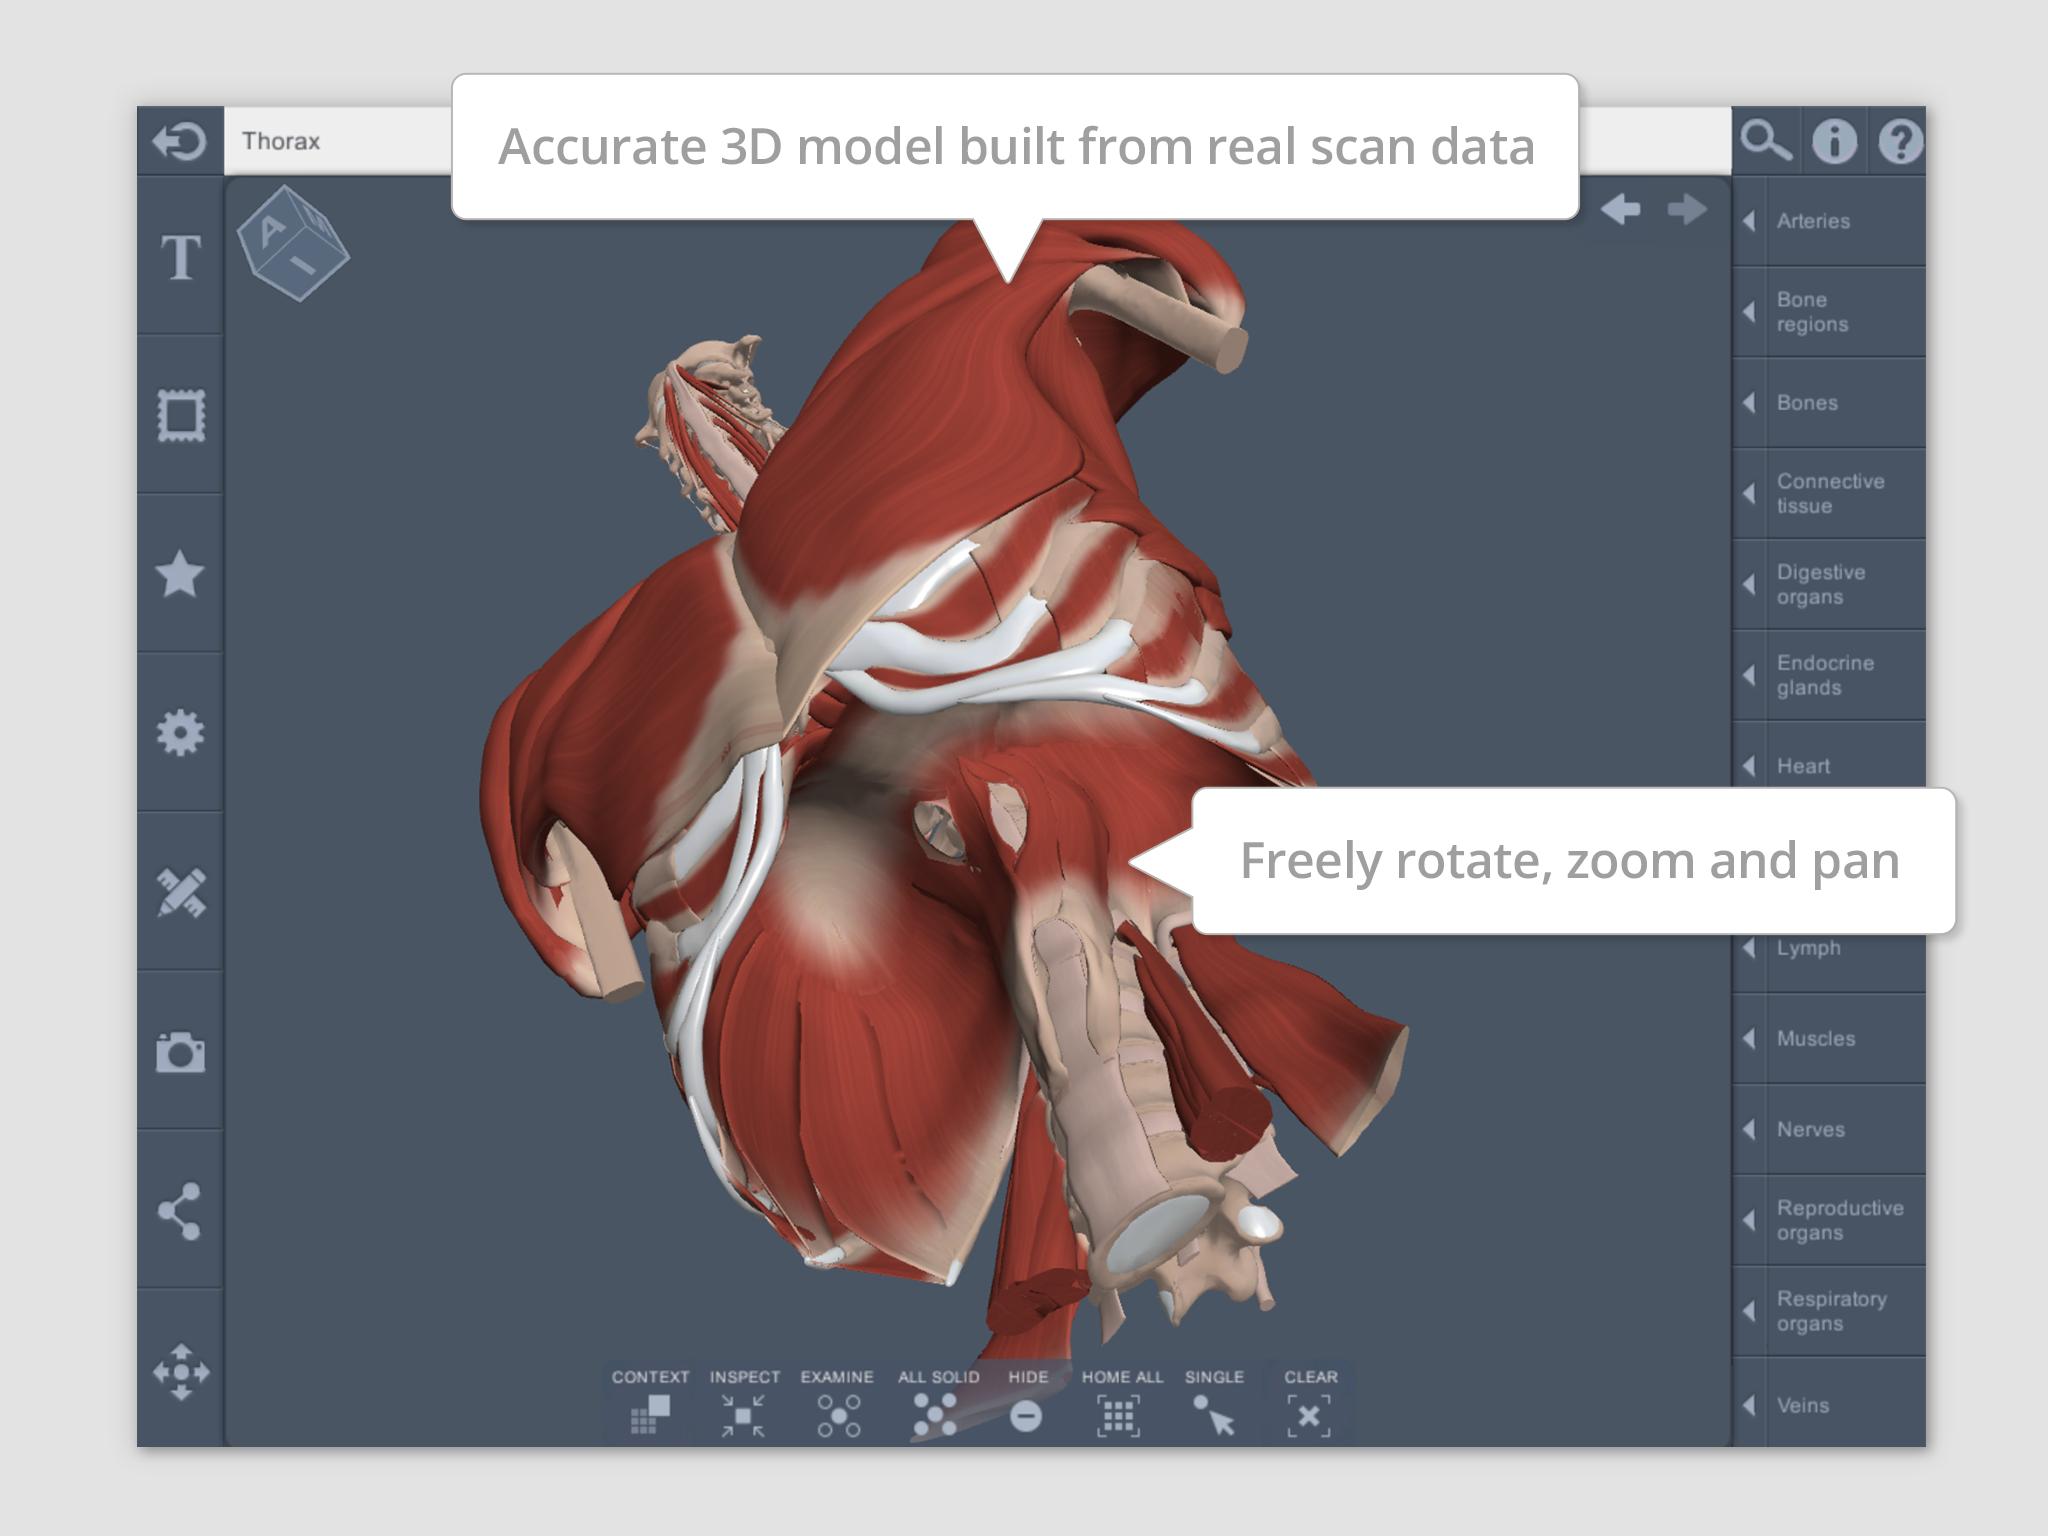2048x1536 pixels.
Task: Select the stamp-frame selection tool
Action: tap(181, 415)
